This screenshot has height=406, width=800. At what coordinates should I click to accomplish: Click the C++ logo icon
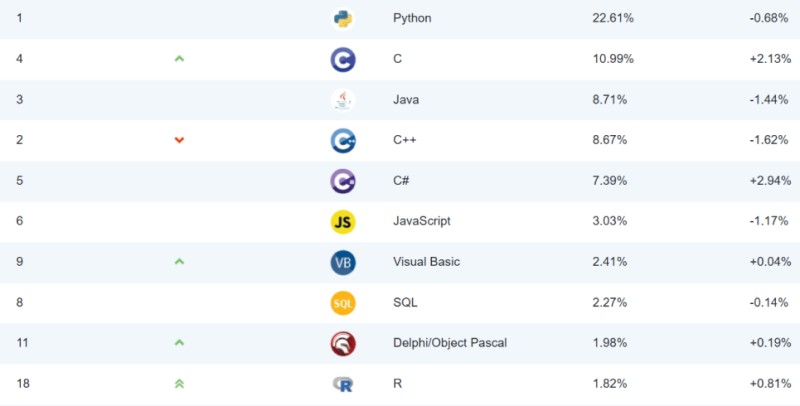coord(343,141)
